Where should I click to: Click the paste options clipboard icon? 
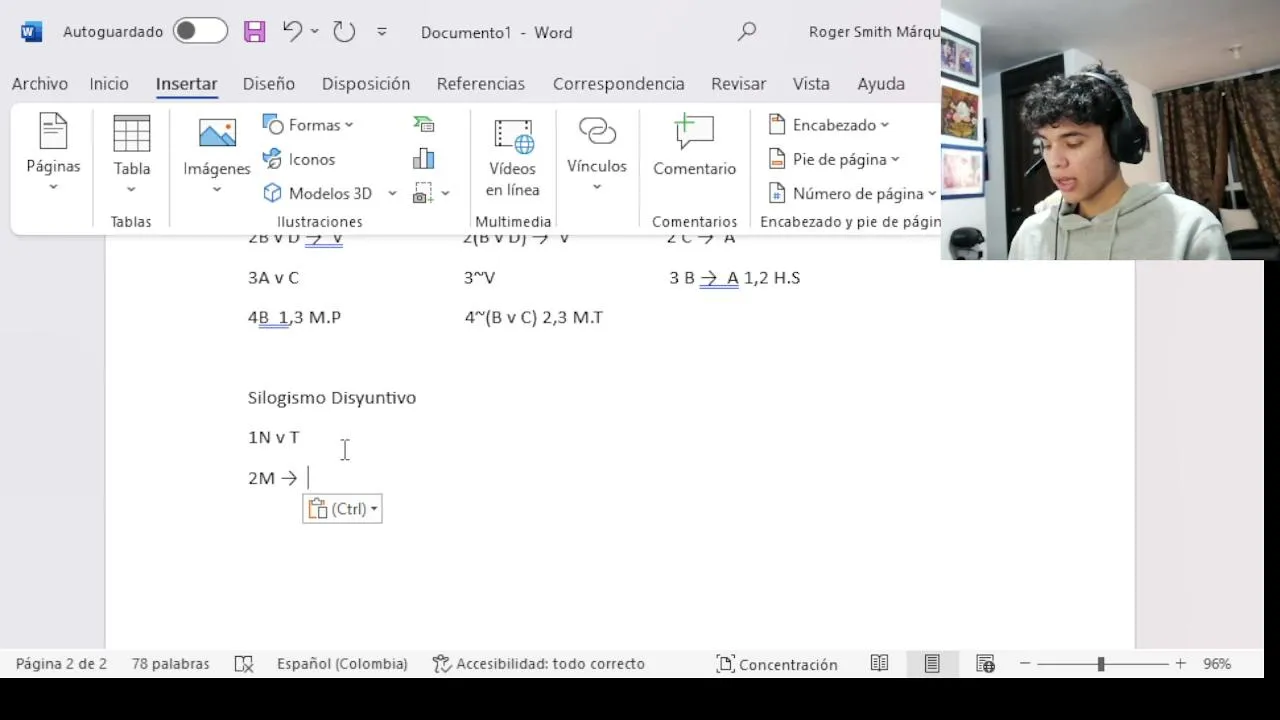pyautogui.click(x=318, y=509)
